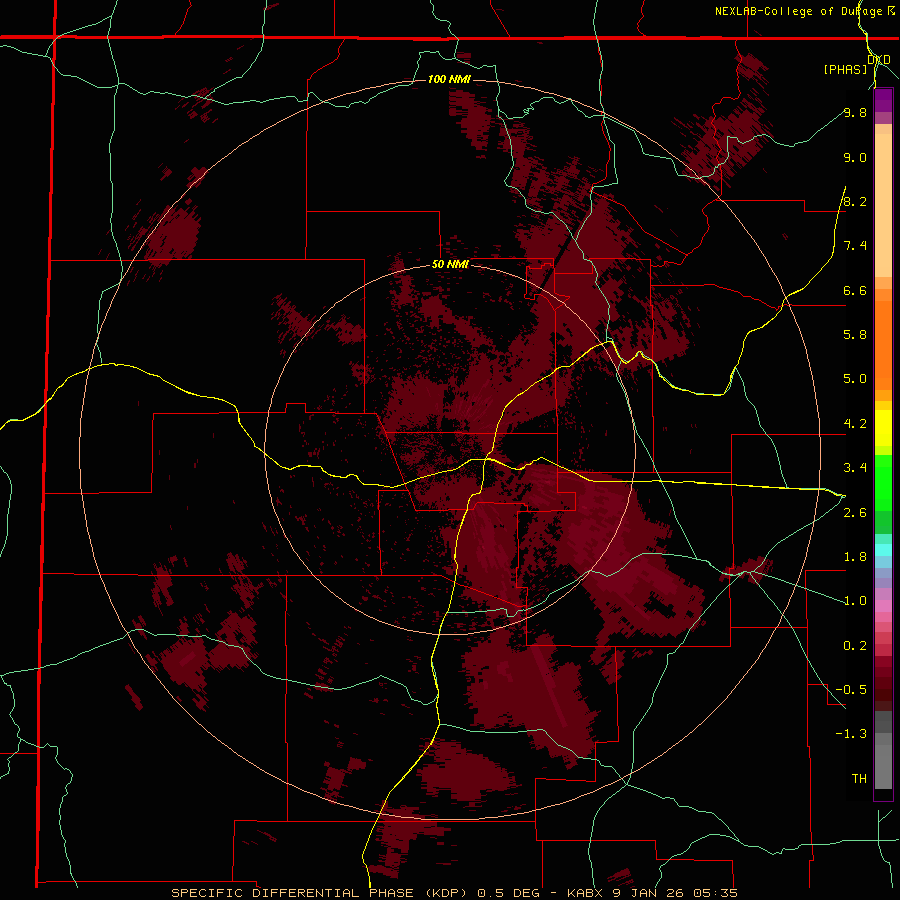Click the cyan band of the color bar

coord(883,550)
